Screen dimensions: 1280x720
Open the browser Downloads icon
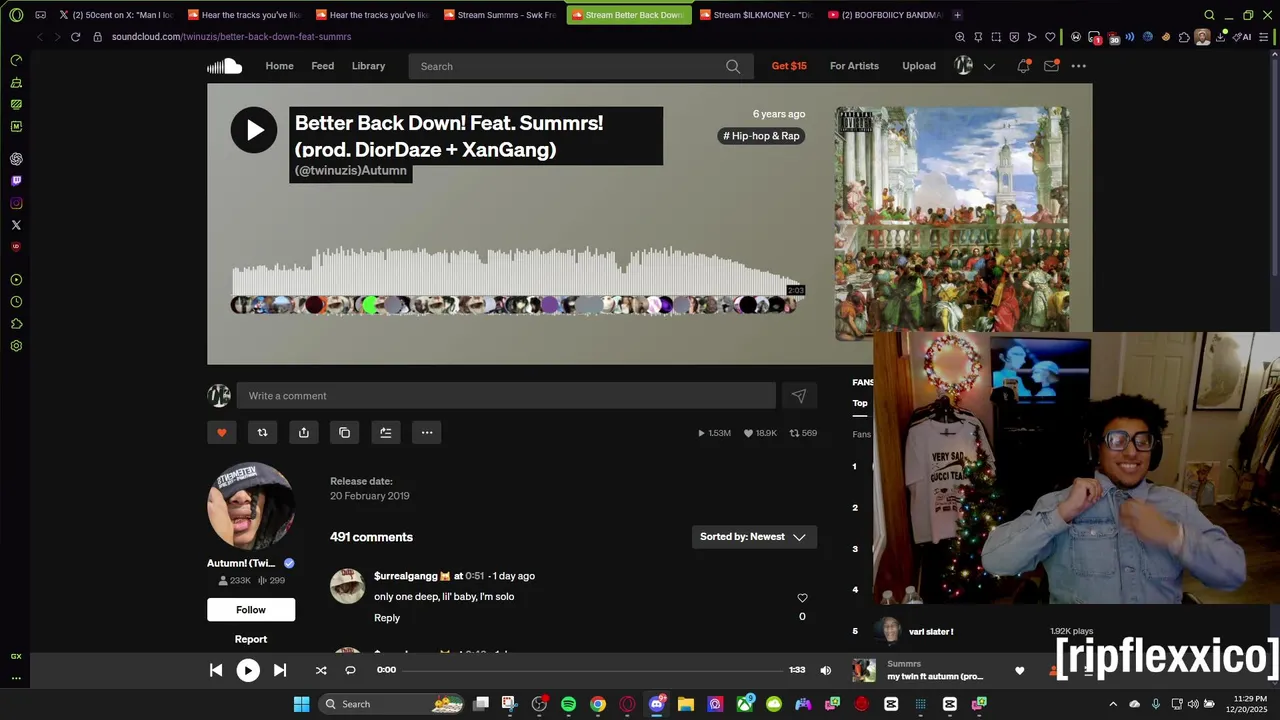click(x=1220, y=37)
